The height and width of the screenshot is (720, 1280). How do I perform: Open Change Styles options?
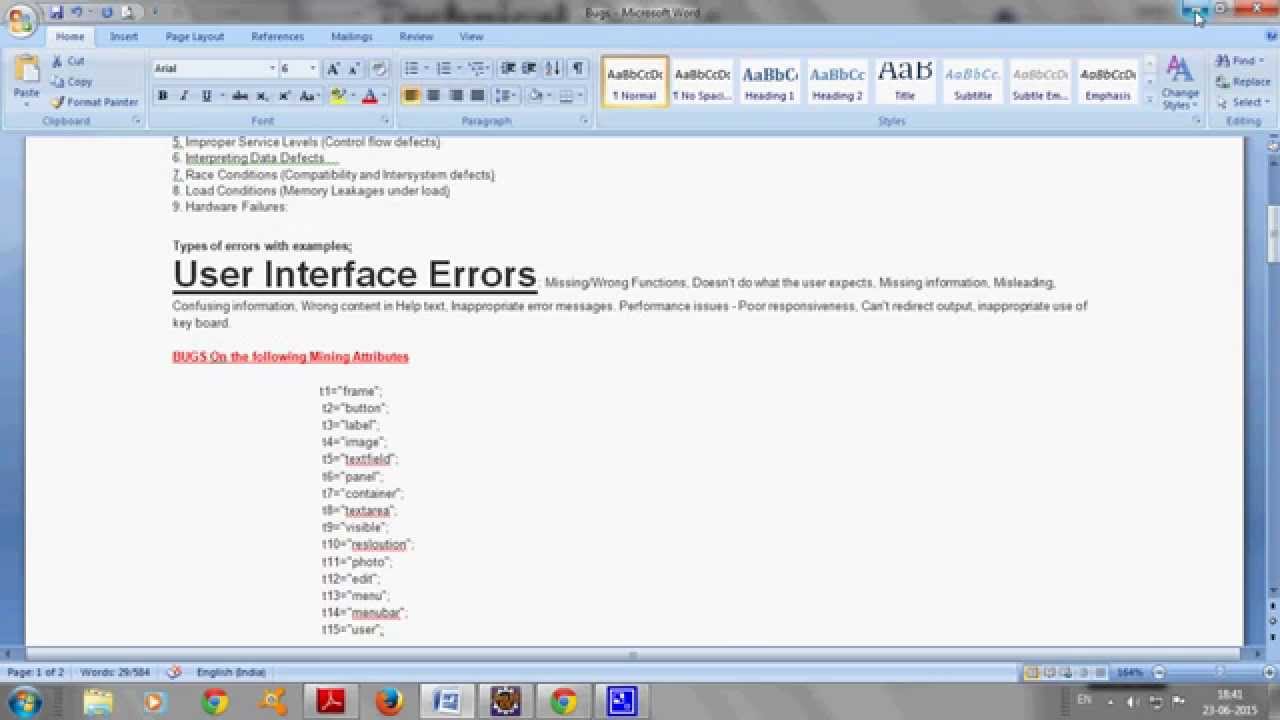tap(1180, 83)
